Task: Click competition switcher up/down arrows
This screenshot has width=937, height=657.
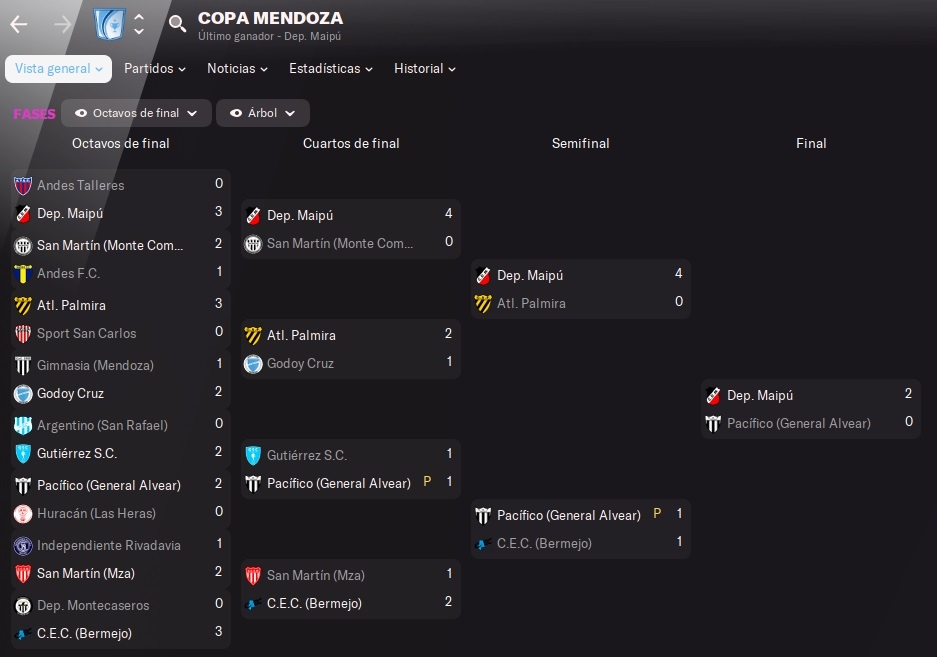Action: 139,25
